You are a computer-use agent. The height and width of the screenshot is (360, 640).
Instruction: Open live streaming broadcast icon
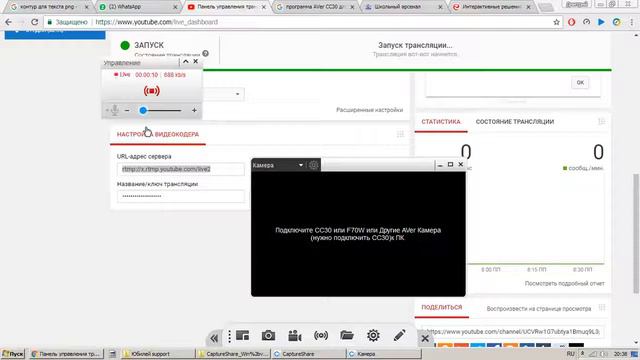321,336
